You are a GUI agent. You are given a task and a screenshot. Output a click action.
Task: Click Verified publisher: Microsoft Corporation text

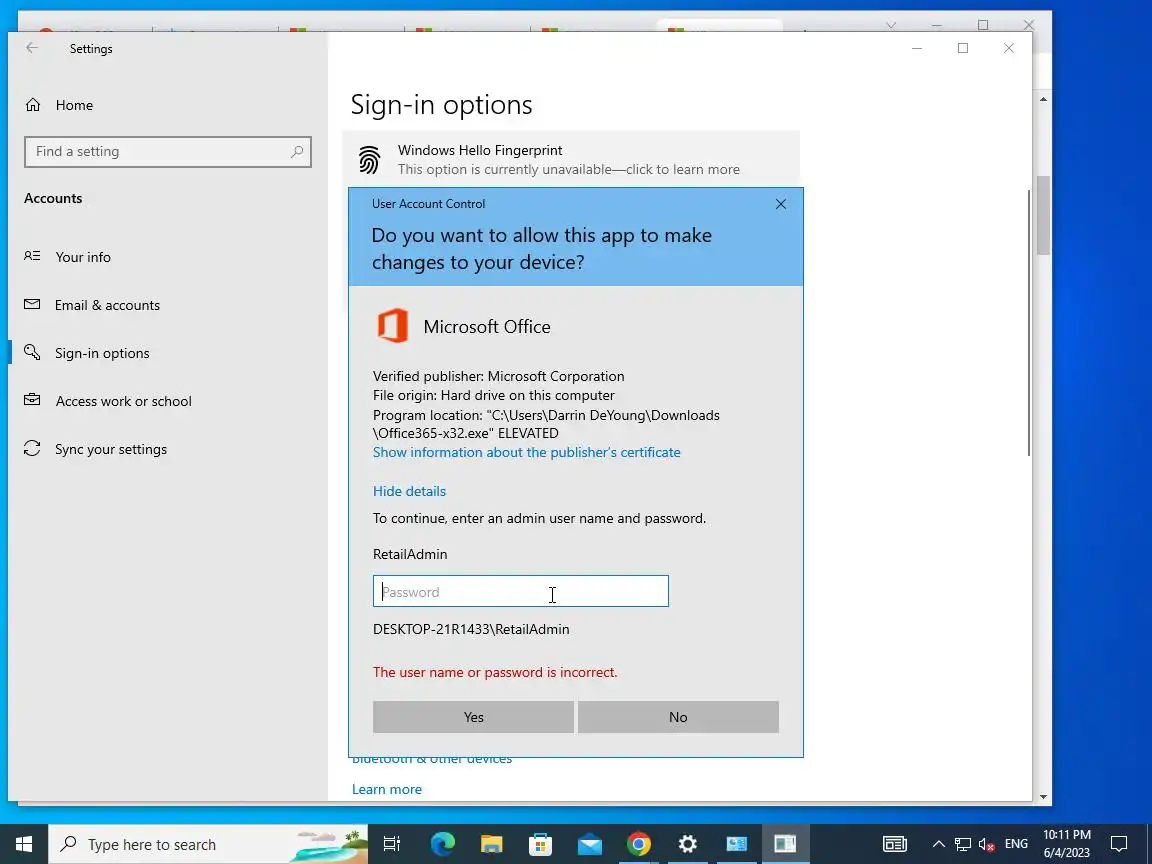[x=498, y=376]
